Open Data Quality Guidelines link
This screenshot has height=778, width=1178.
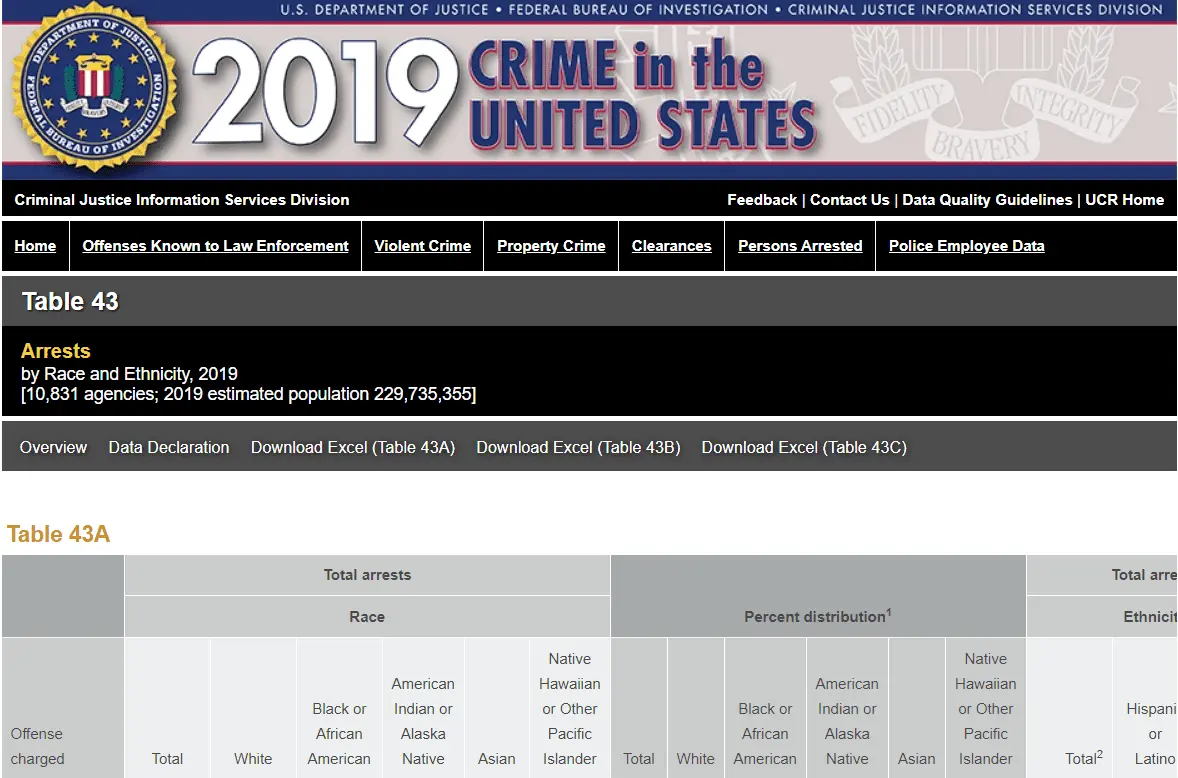coord(987,200)
